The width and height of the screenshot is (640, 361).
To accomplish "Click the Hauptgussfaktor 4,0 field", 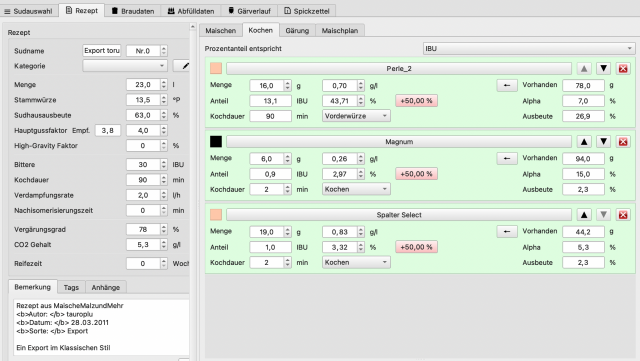I will click(143, 130).
